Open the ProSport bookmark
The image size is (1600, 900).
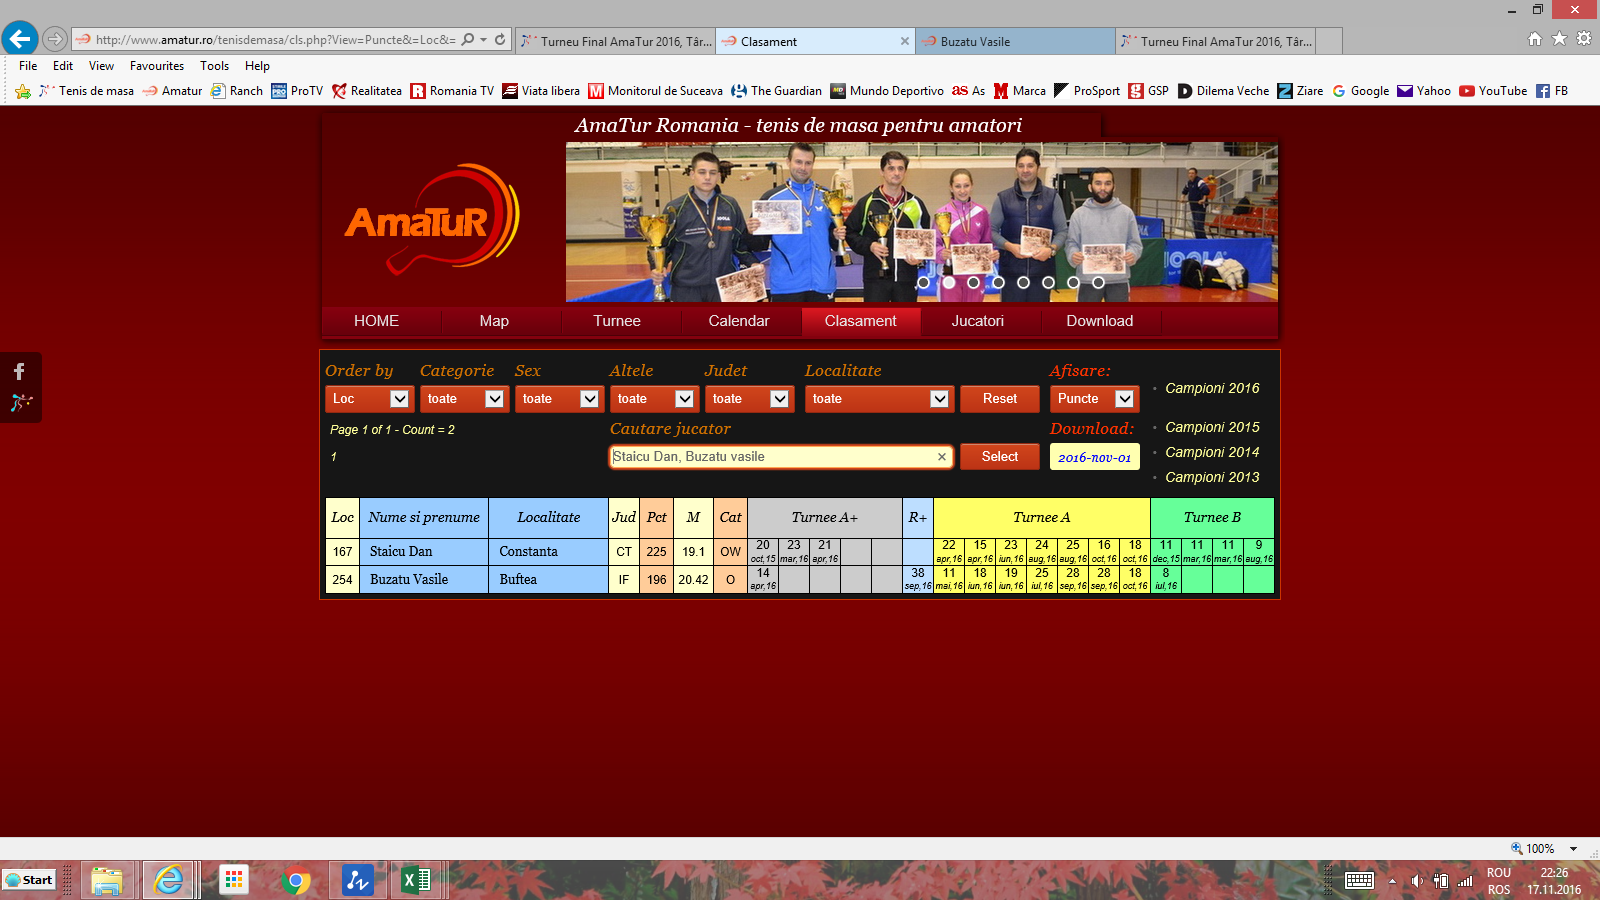(x=1087, y=91)
